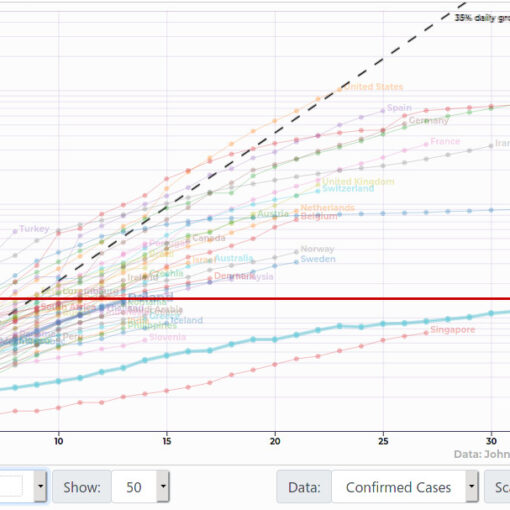The width and height of the screenshot is (510, 510).
Task: Select the Spain label on the chart
Action: 399,108
